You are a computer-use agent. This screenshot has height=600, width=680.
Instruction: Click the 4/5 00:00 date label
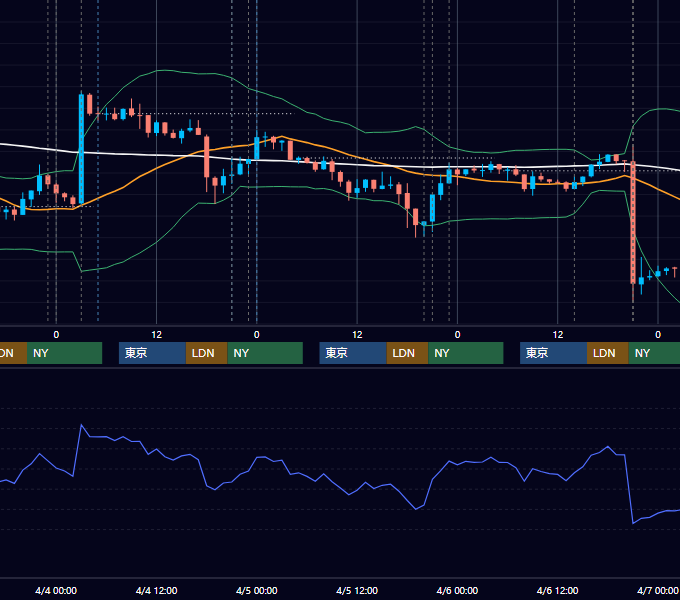click(x=257, y=590)
